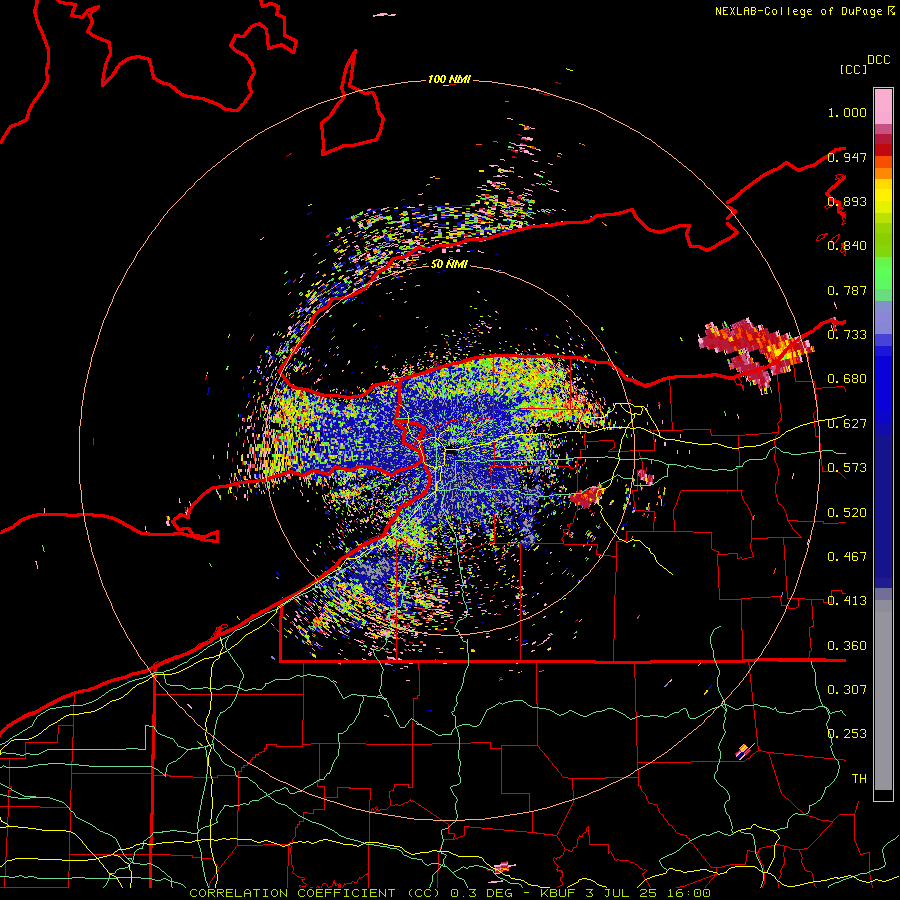The height and width of the screenshot is (900, 900).
Task: Click the 100 NMI range ring label
Action: [449, 79]
